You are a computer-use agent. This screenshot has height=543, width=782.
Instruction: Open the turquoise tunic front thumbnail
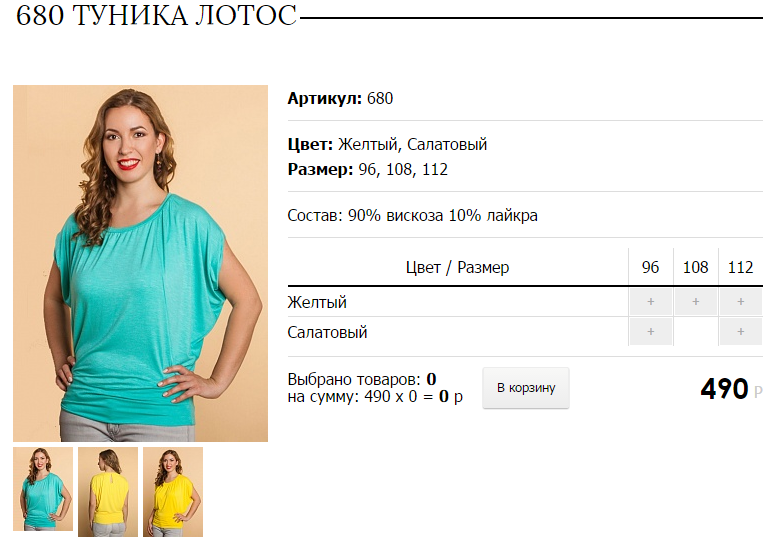(x=43, y=489)
